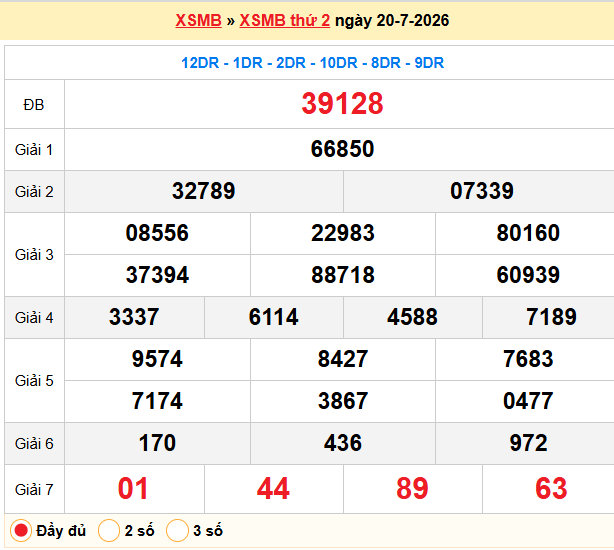The image size is (614, 550).
Task: Click the Giải 3 row label
Action: pos(34,255)
